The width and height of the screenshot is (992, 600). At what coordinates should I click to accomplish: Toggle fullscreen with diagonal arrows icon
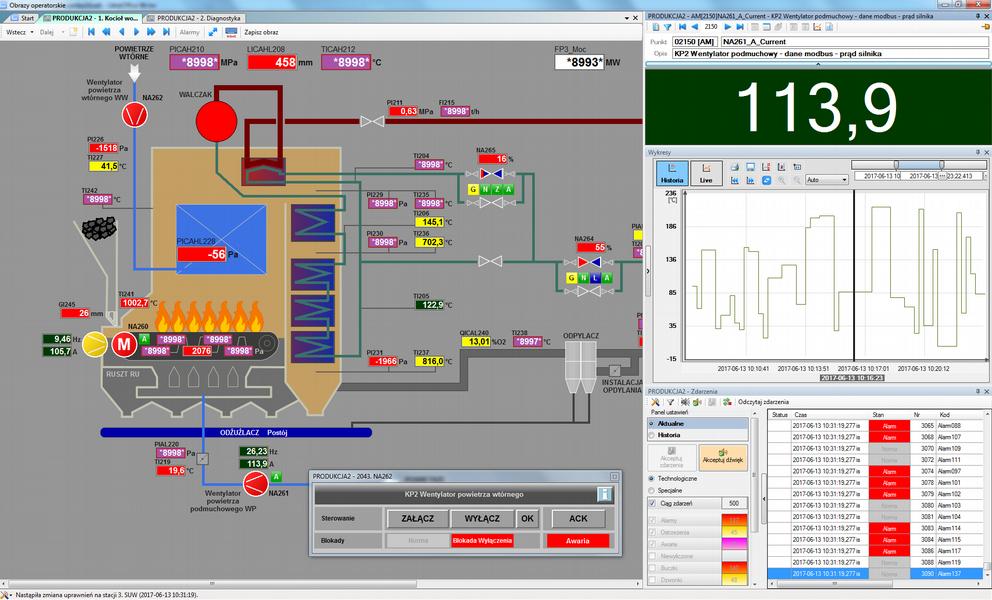coord(213,32)
